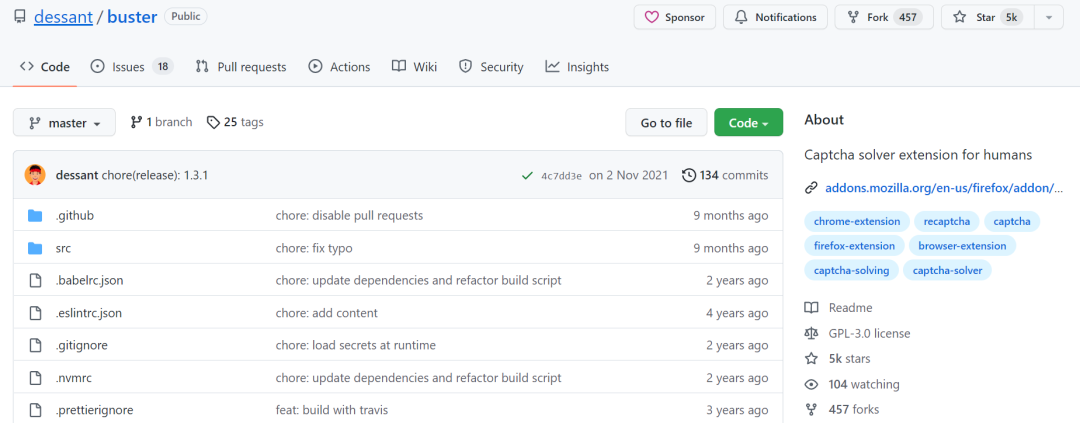Click the .prettierignore file icon

35,410
